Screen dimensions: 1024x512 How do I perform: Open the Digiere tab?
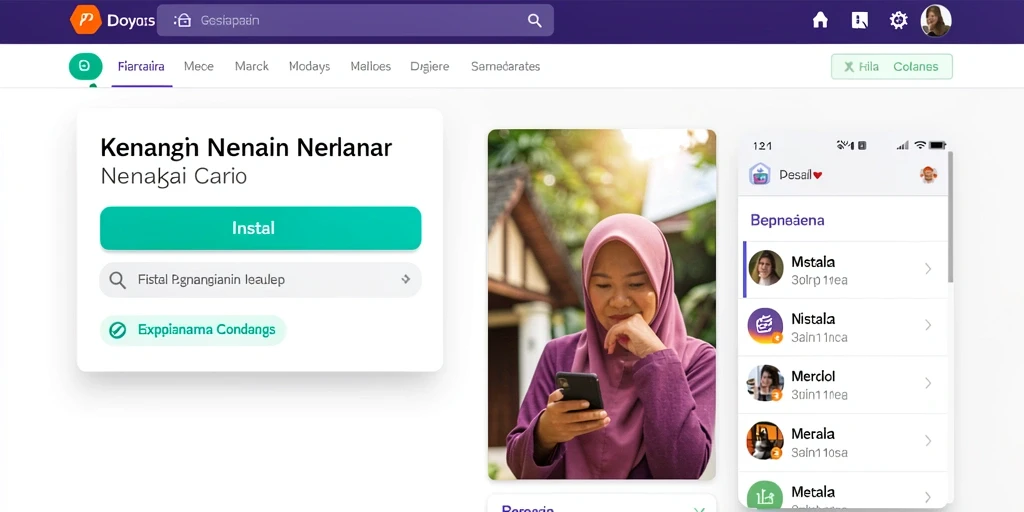click(x=430, y=67)
